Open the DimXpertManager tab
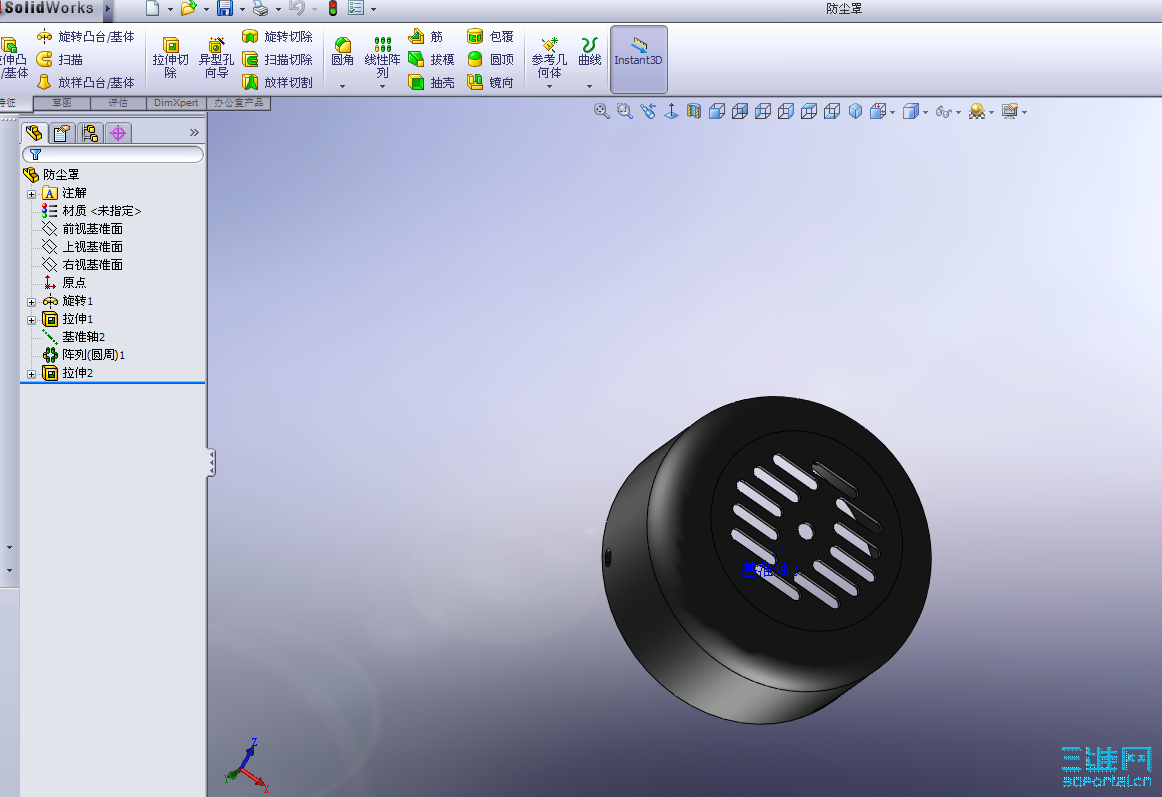The image size is (1162, 797). point(118,133)
